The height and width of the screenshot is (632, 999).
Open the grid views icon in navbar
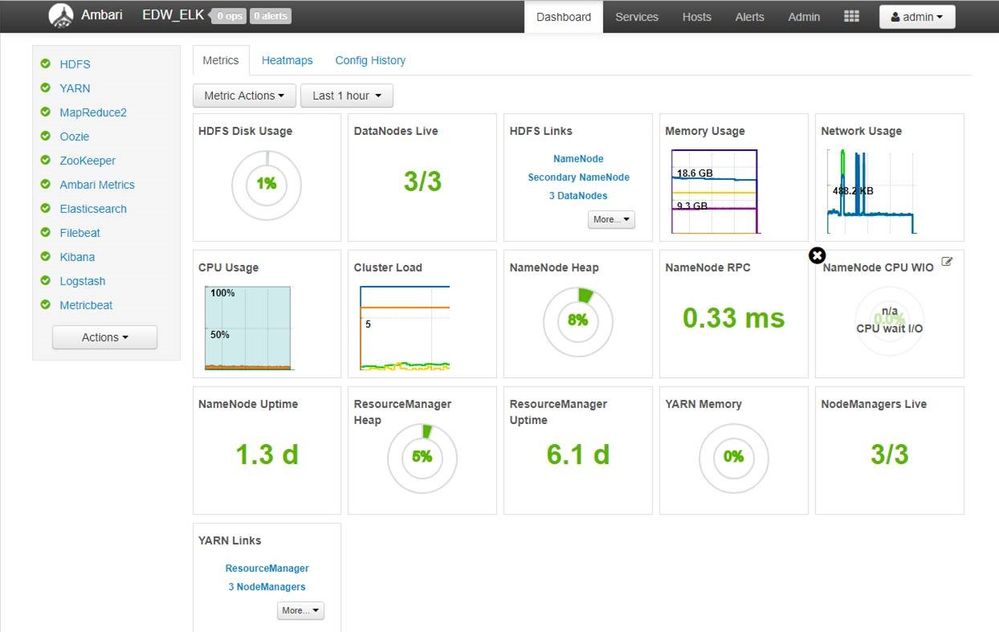(x=851, y=17)
